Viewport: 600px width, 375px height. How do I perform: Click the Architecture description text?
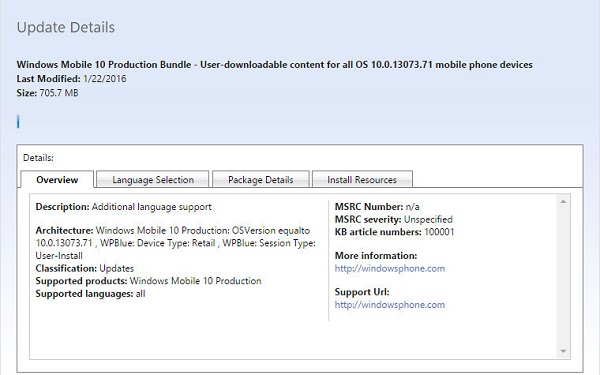coord(176,243)
